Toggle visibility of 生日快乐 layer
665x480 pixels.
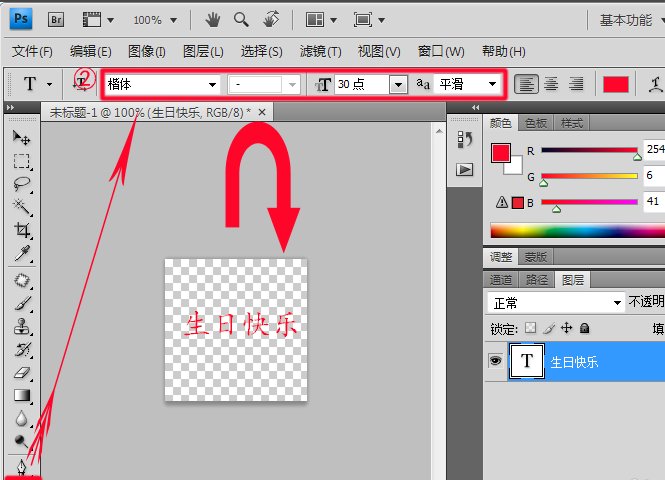coord(495,361)
